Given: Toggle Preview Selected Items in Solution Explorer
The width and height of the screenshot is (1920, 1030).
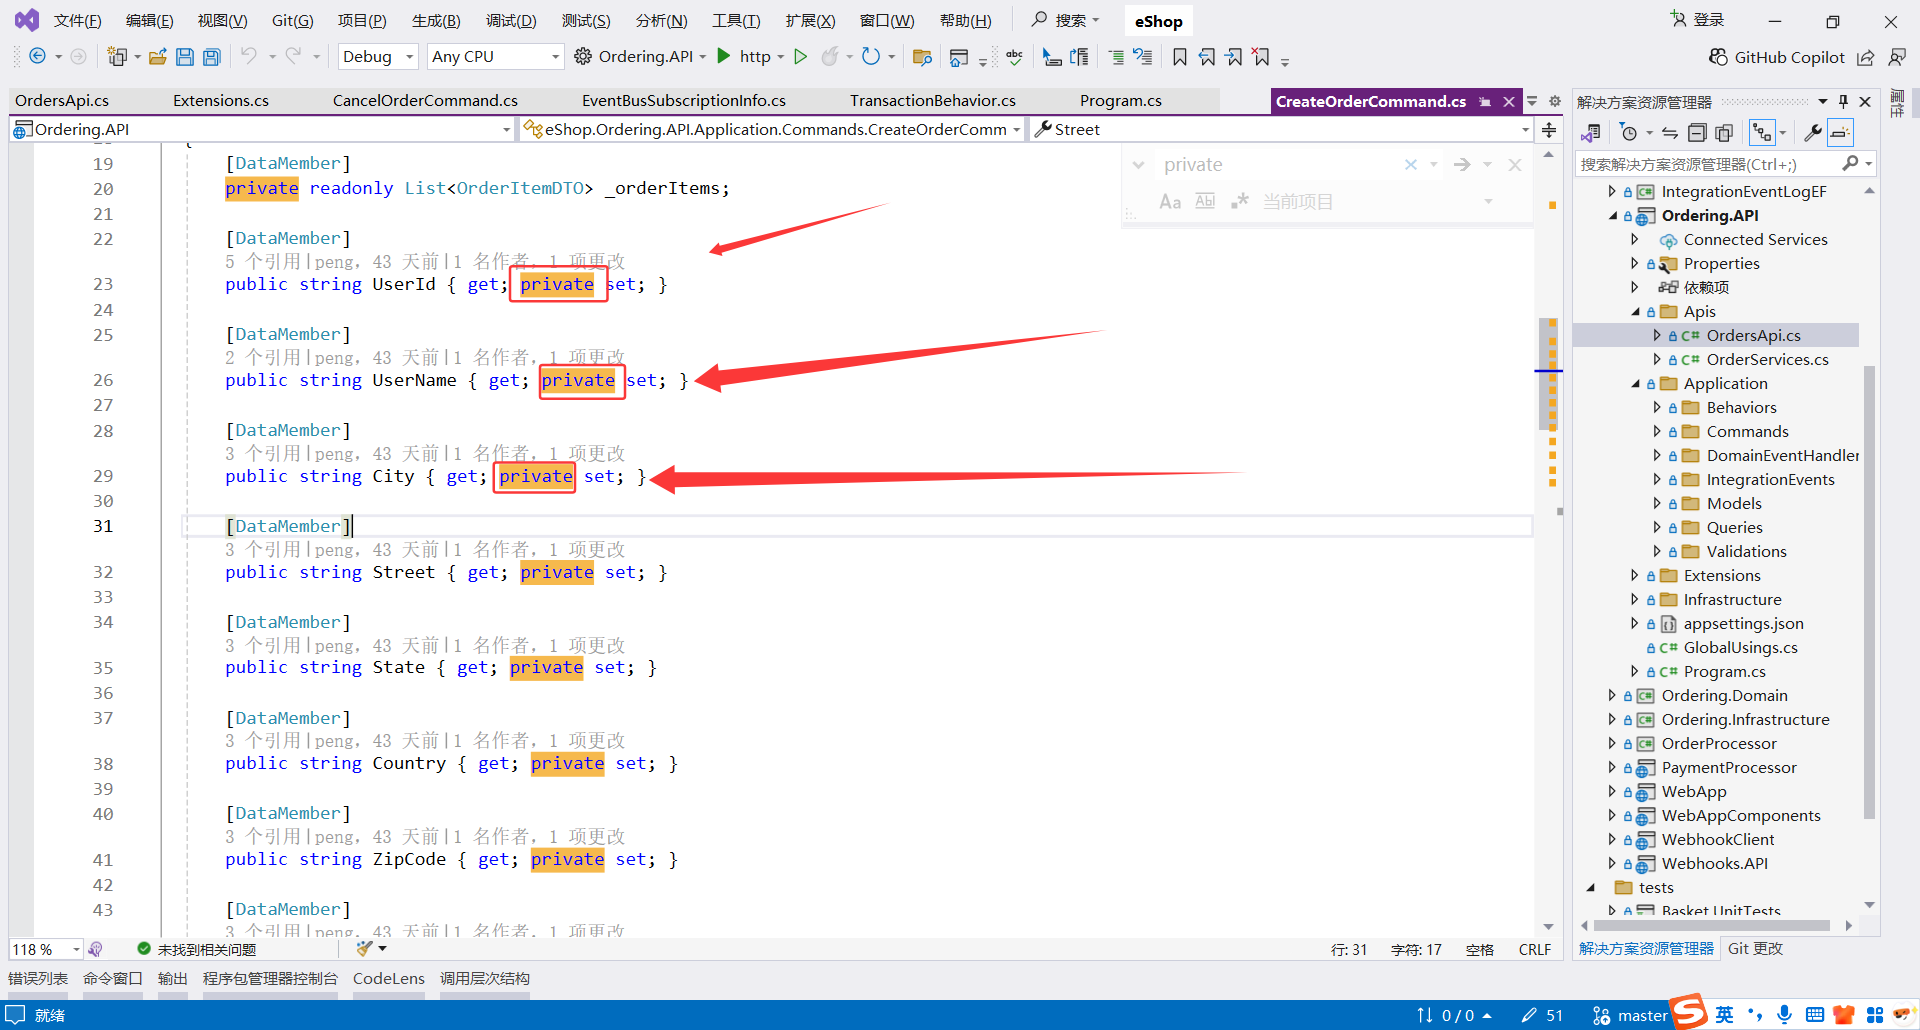Looking at the screenshot, I should 1840,133.
